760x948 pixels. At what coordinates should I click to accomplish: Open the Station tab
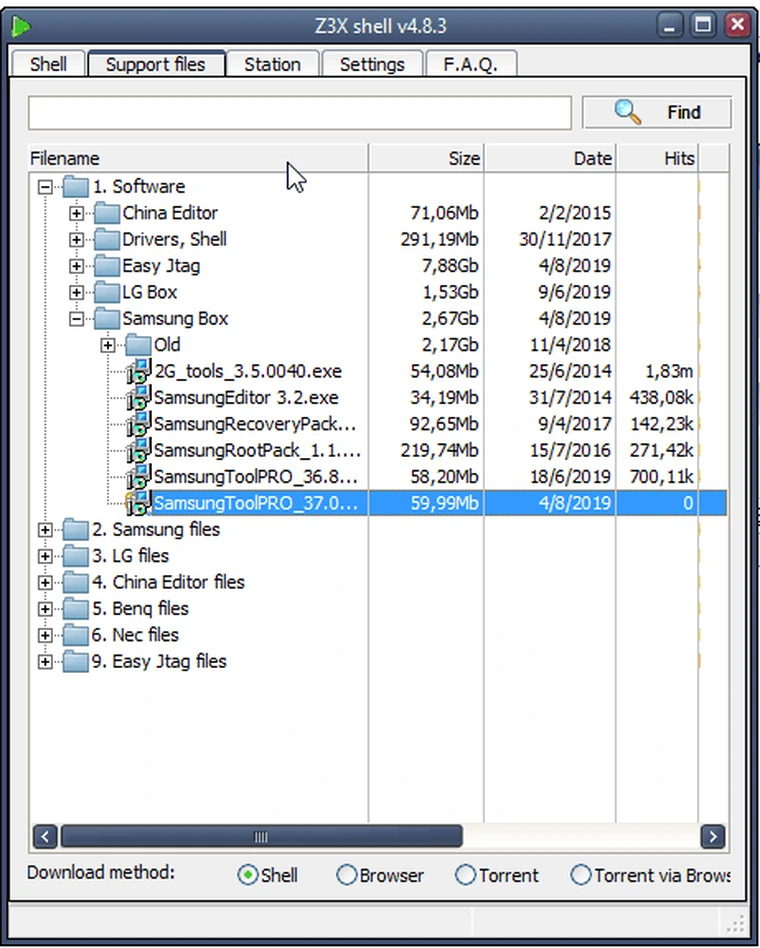coord(272,64)
